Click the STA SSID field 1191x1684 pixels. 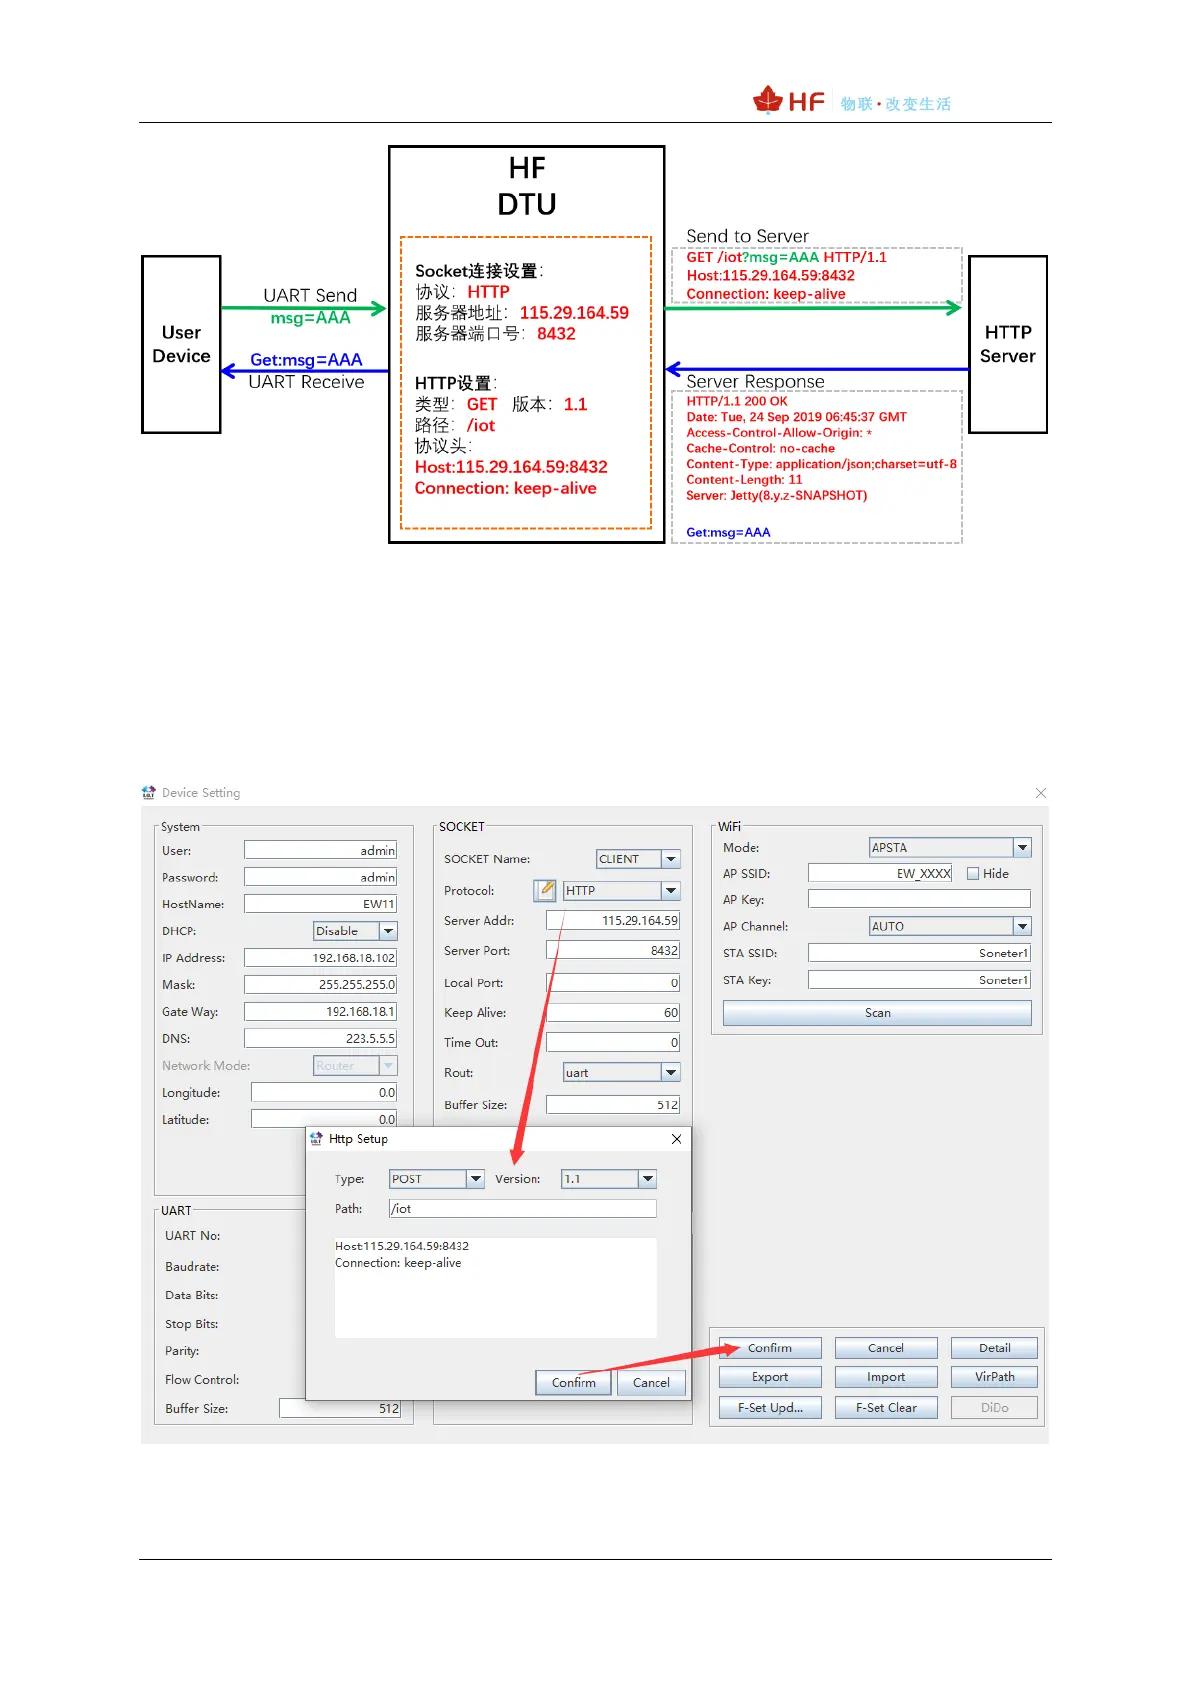[x=919, y=953]
